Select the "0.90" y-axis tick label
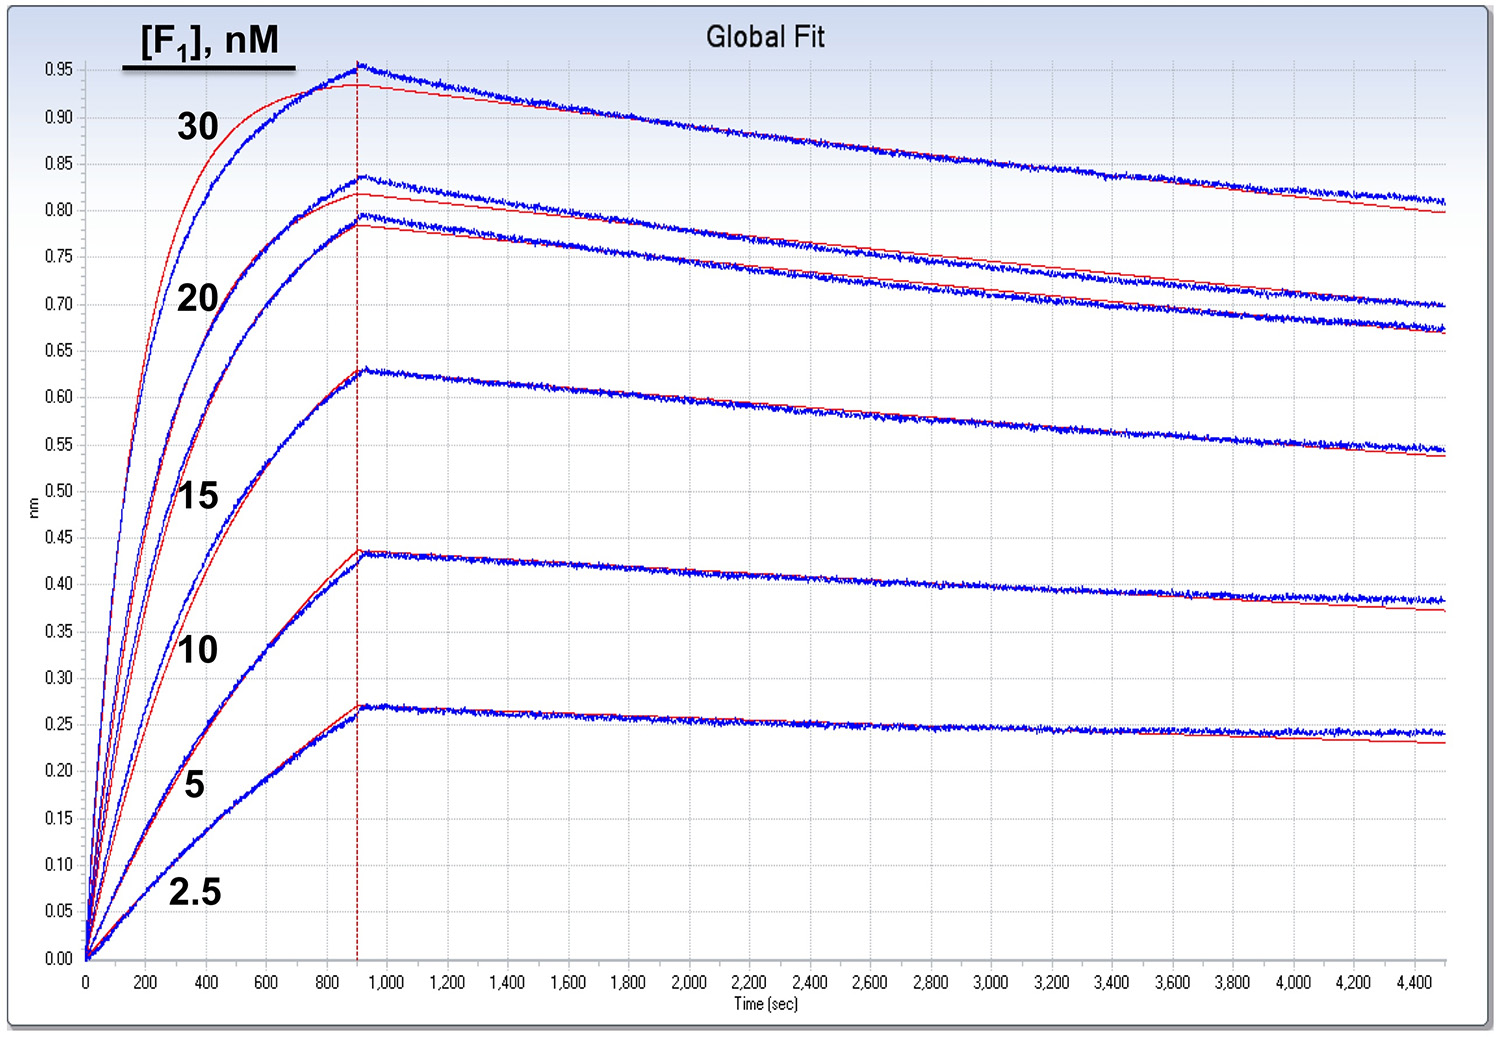The height and width of the screenshot is (1037, 1500). (59, 117)
